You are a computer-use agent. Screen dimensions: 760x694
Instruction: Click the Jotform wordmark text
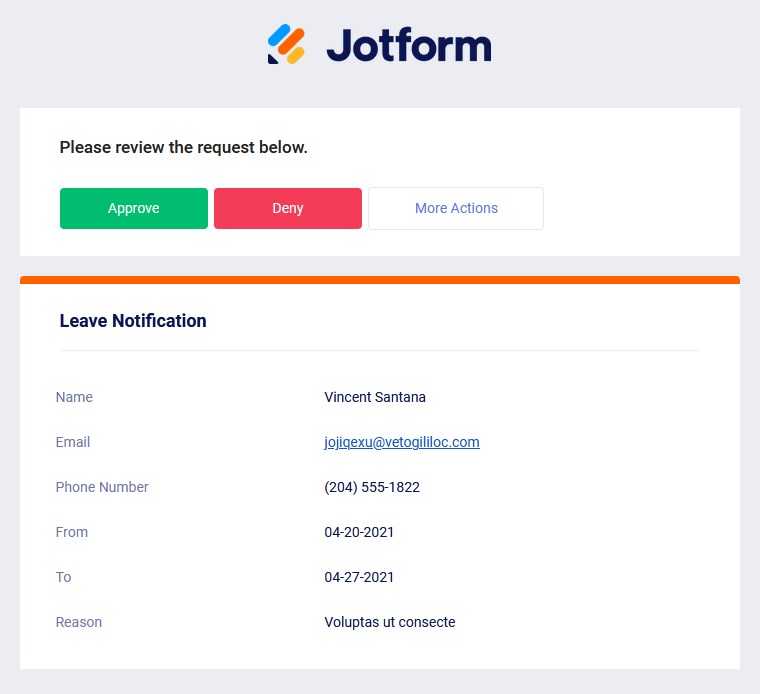click(x=409, y=46)
